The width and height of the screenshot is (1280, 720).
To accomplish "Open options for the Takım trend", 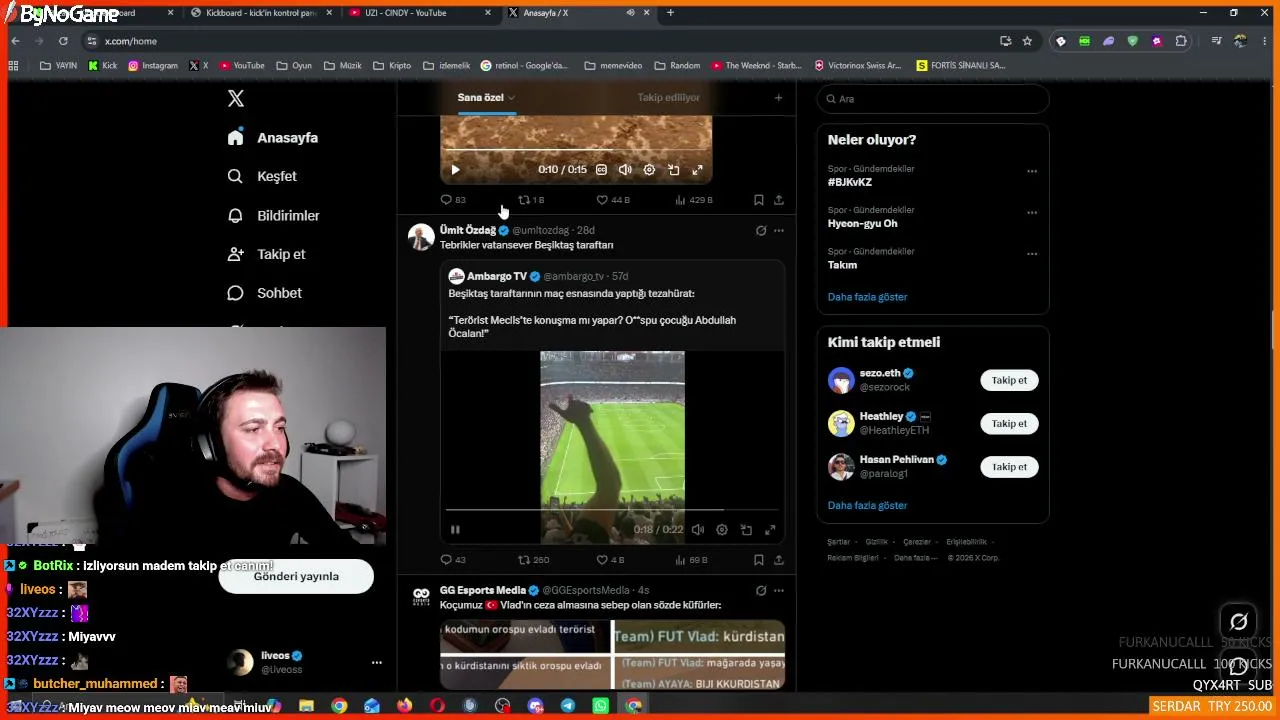I will click(1032, 253).
